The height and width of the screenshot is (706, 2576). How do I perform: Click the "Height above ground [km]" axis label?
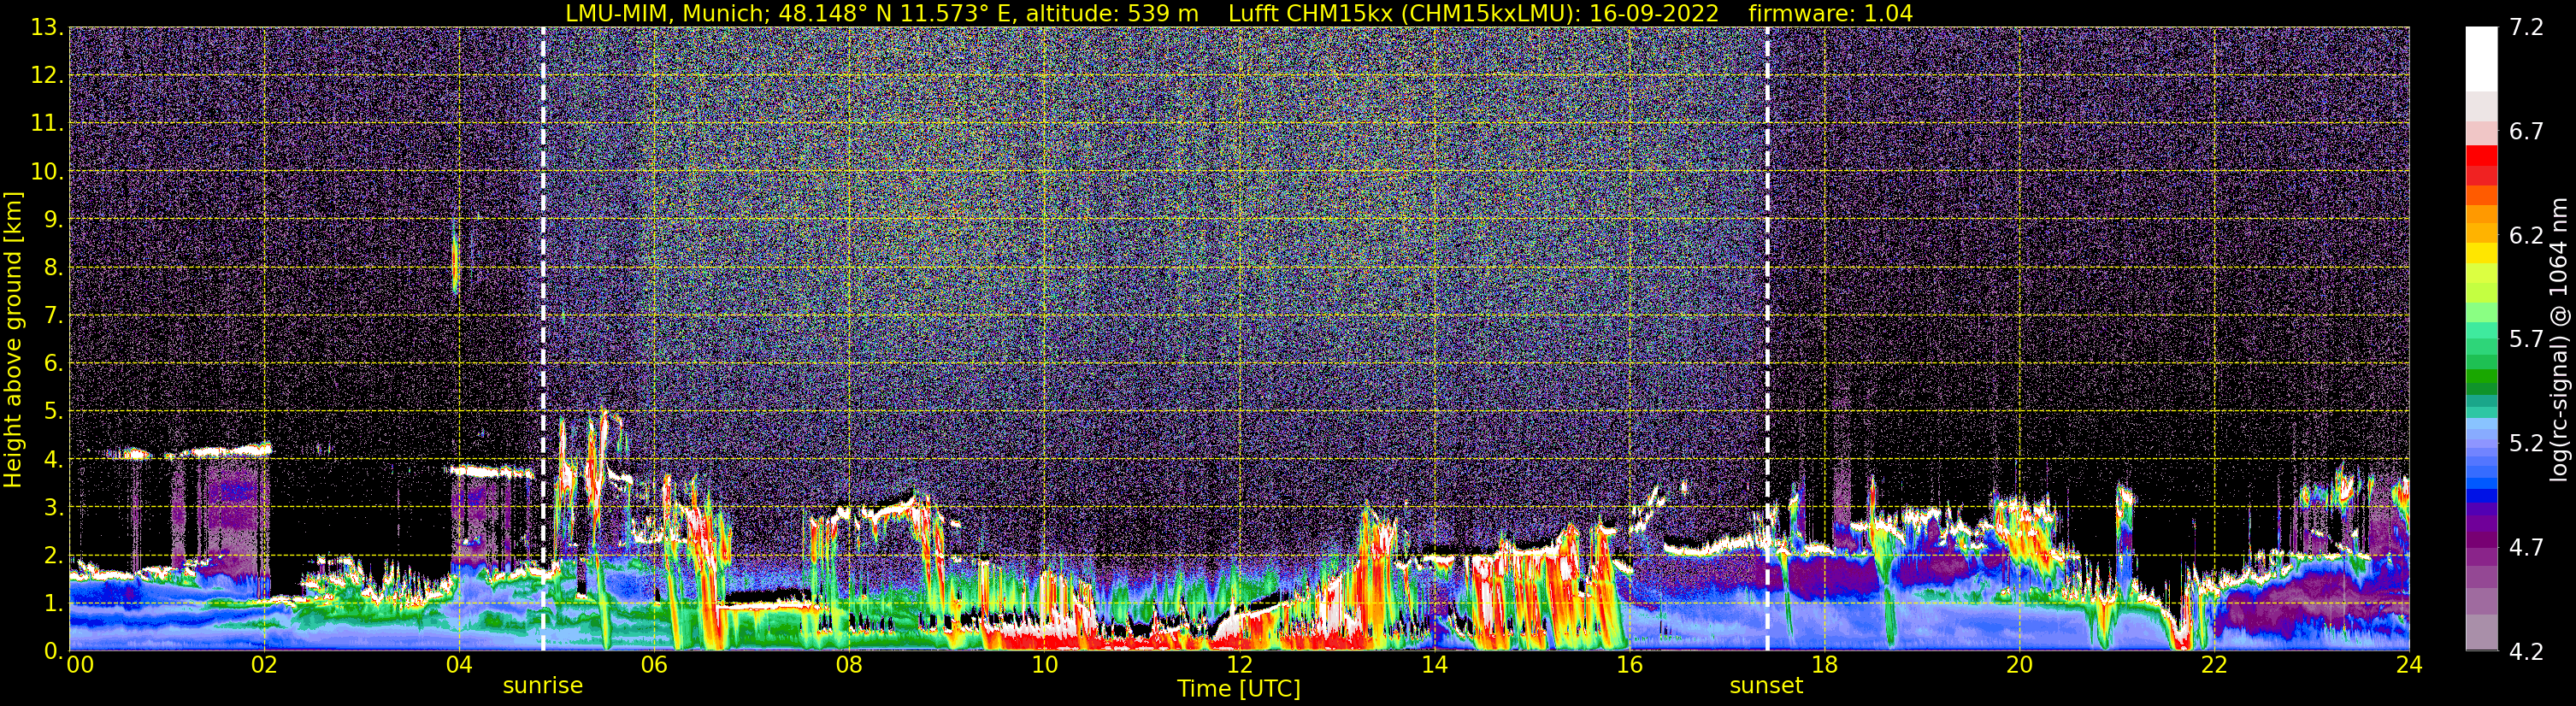[13, 339]
